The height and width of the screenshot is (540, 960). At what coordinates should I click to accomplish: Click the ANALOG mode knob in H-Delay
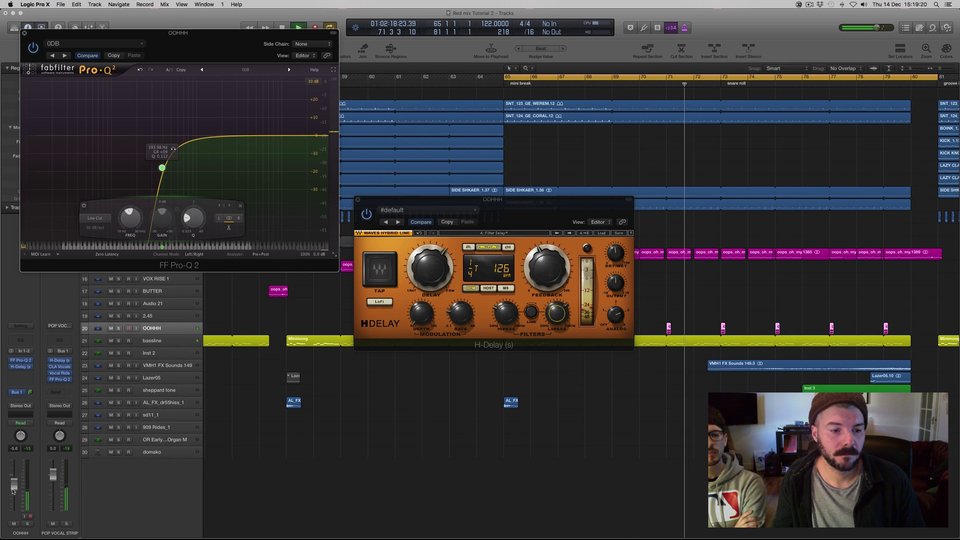(615, 314)
